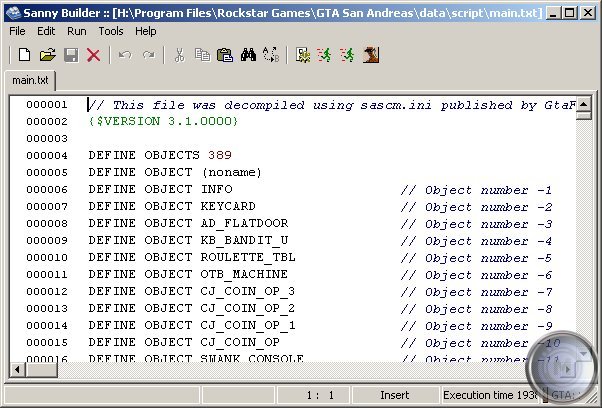Click the 'CJ_COIN_OP_3' object name
602x408 pixels.
click(248, 291)
